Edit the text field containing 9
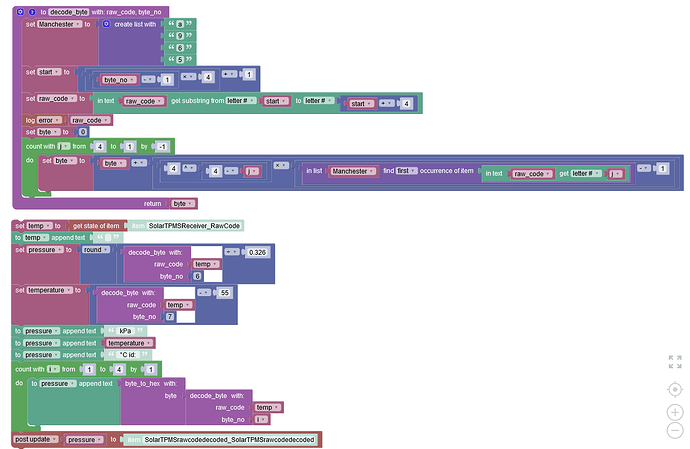 coord(180,36)
